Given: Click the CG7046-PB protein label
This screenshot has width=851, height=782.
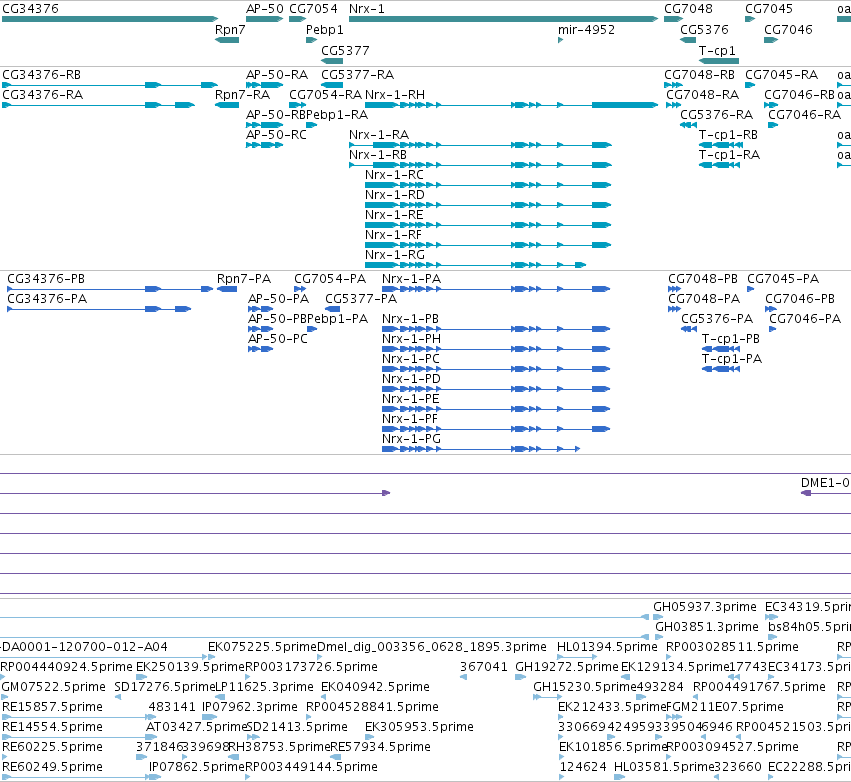Looking at the screenshot, I should [800, 298].
